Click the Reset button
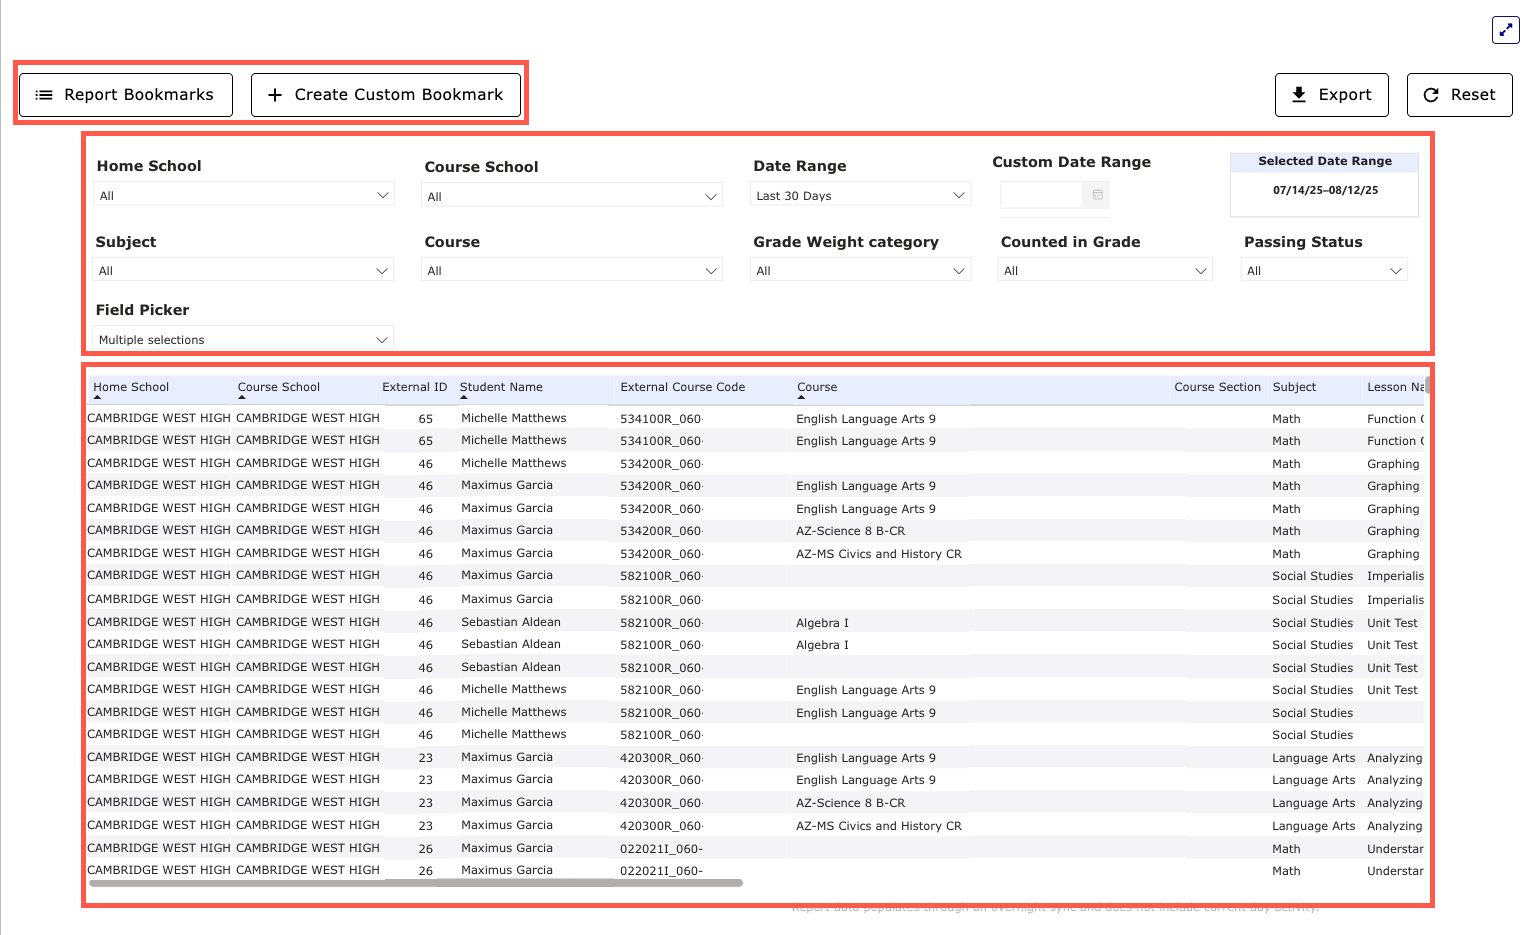1530x935 pixels. [x=1459, y=95]
